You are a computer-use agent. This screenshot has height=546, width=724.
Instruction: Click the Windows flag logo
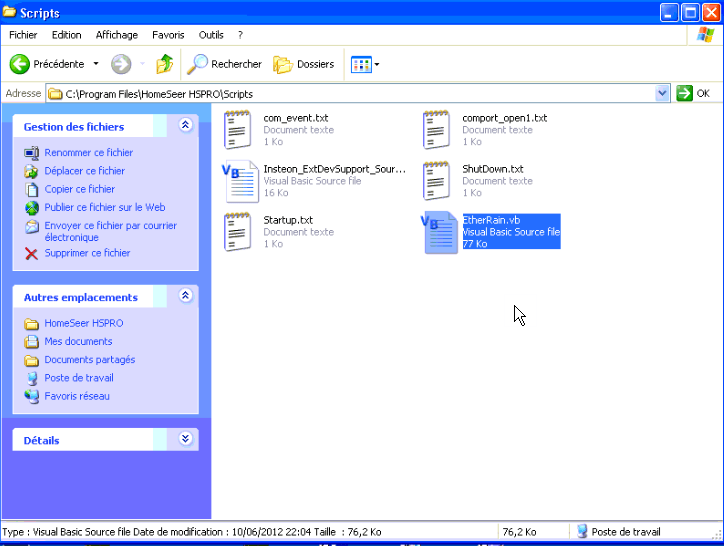(705, 35)
